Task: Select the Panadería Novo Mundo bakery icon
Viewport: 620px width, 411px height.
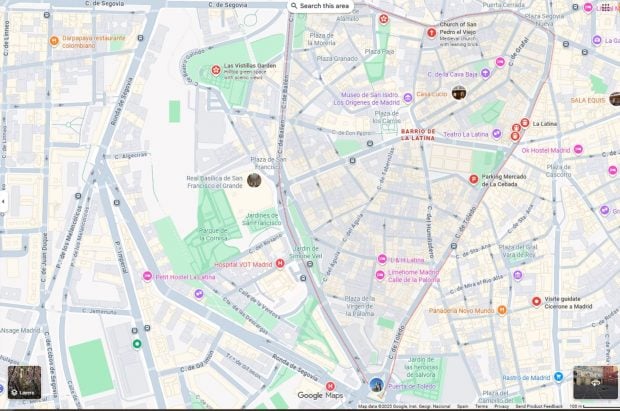Action: (x=502, y=310)
